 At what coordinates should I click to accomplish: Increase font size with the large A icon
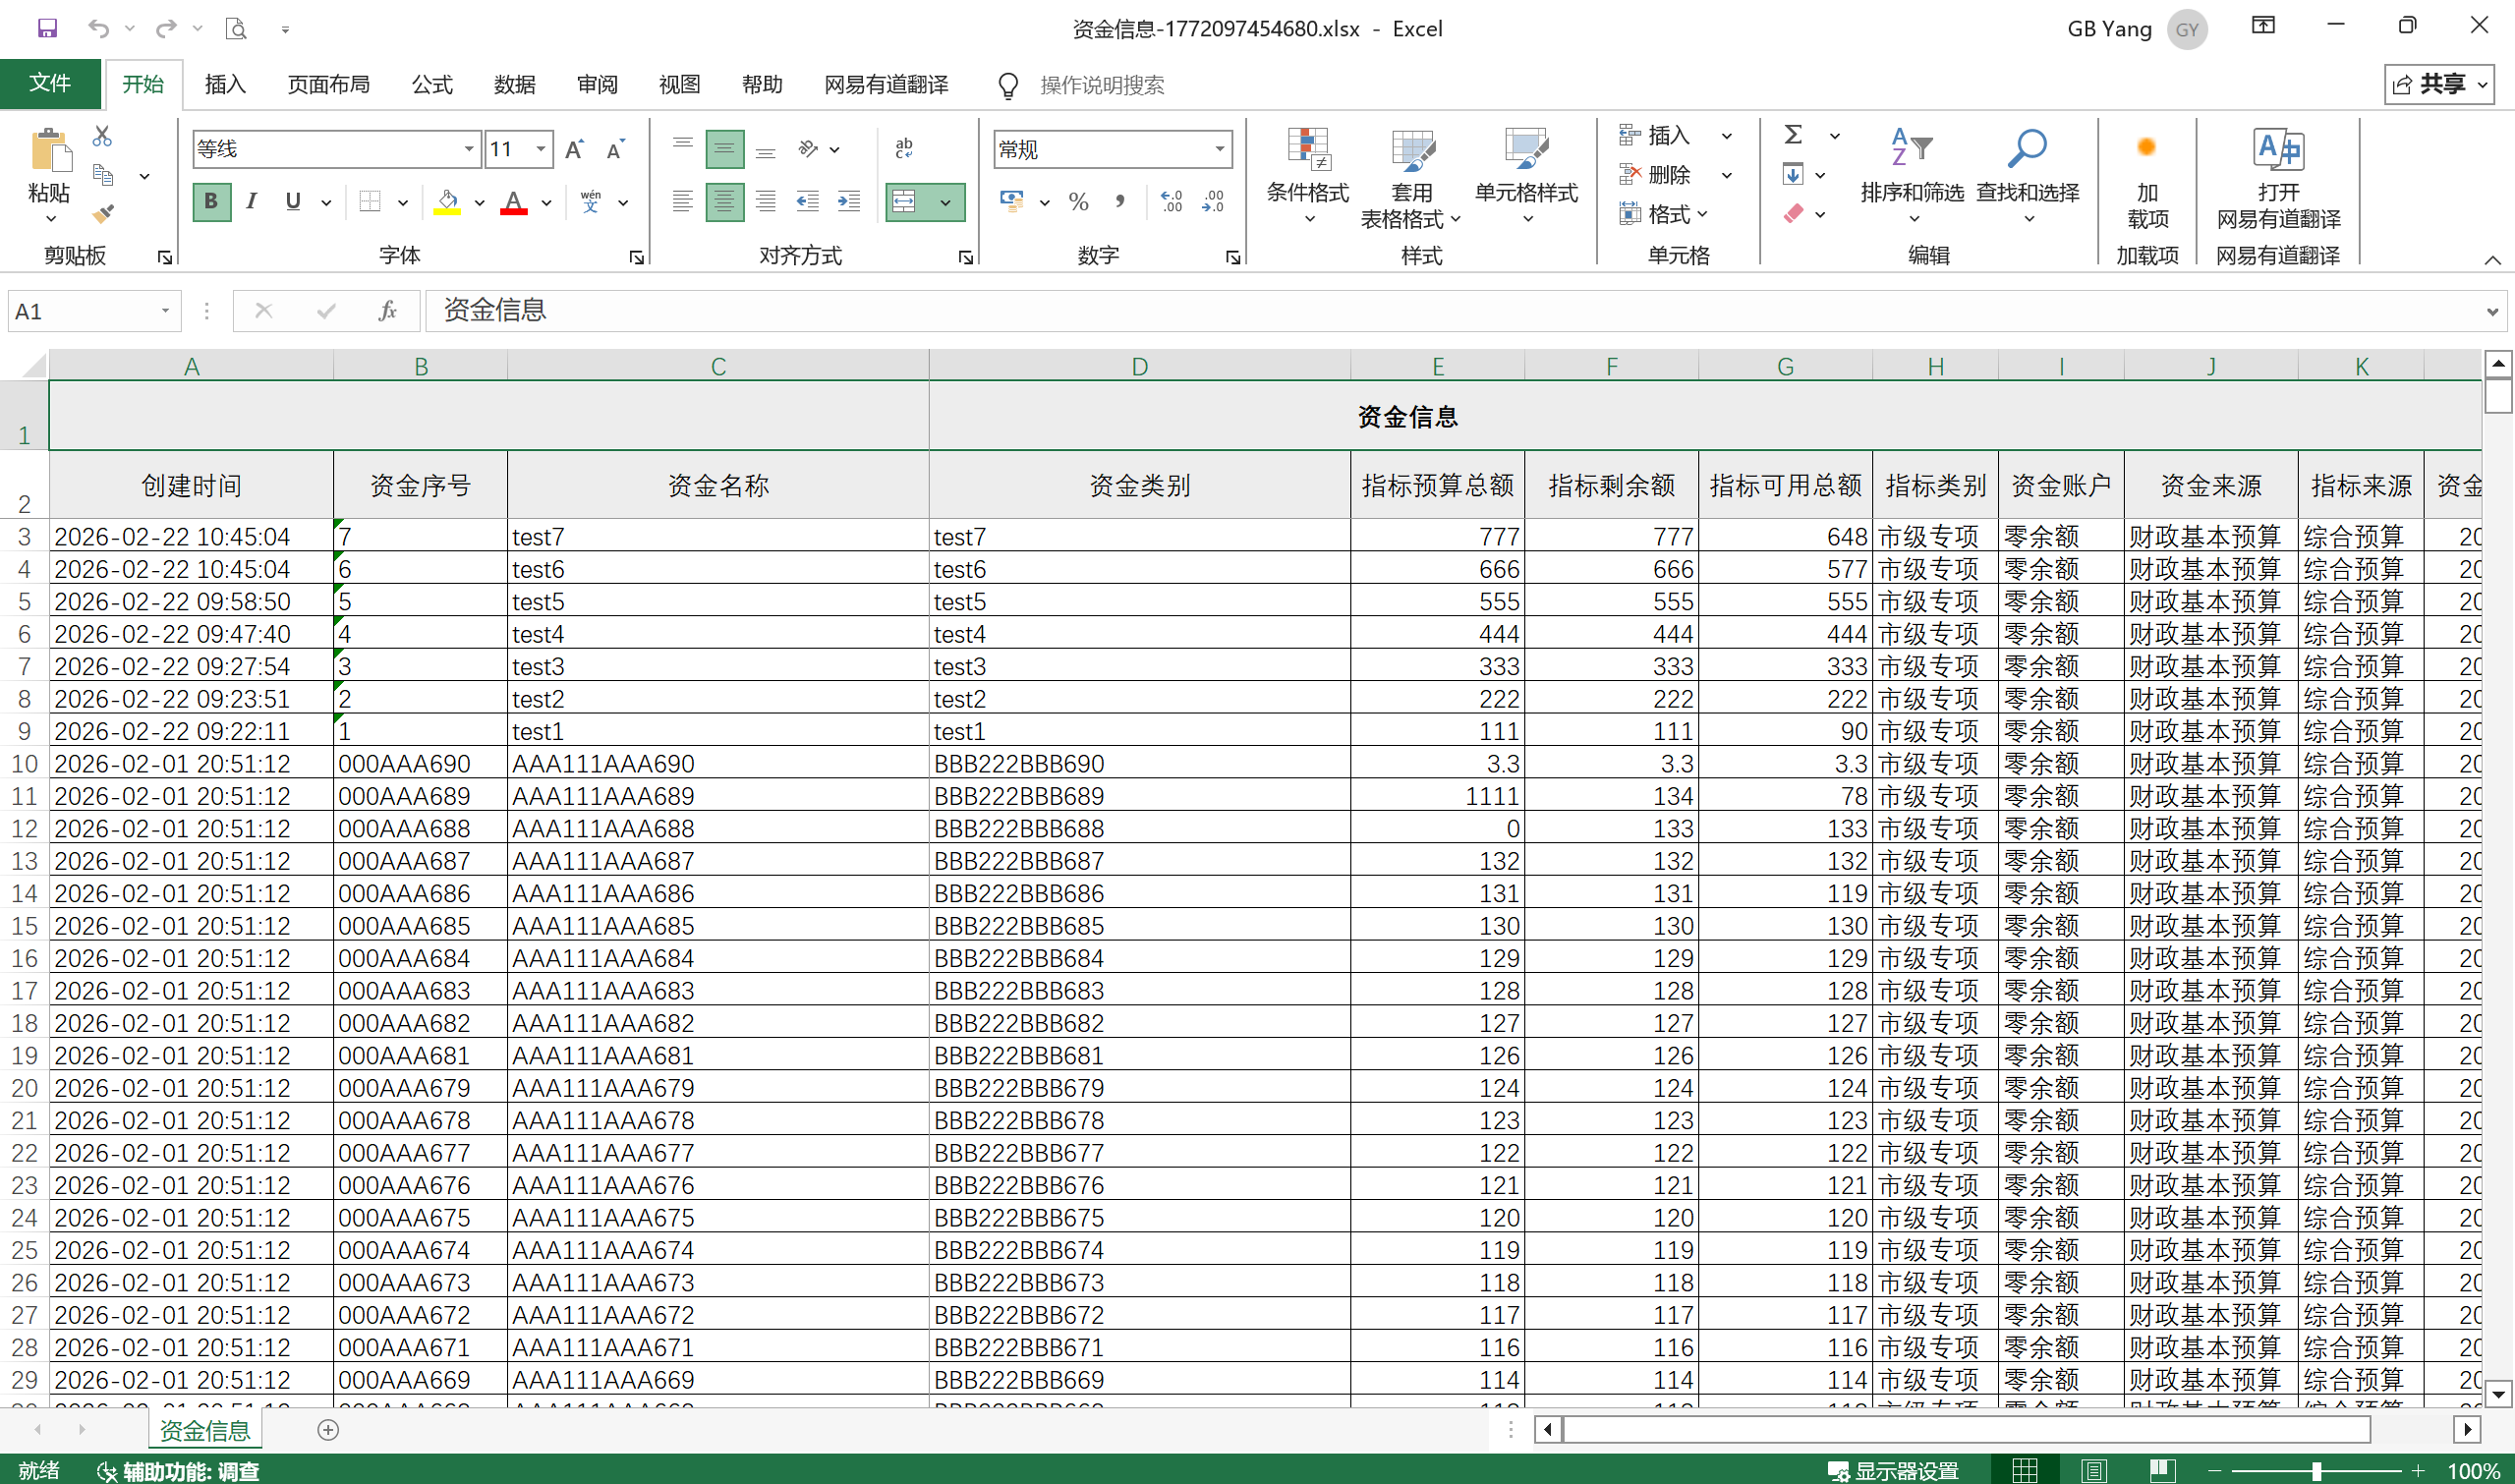575,150
